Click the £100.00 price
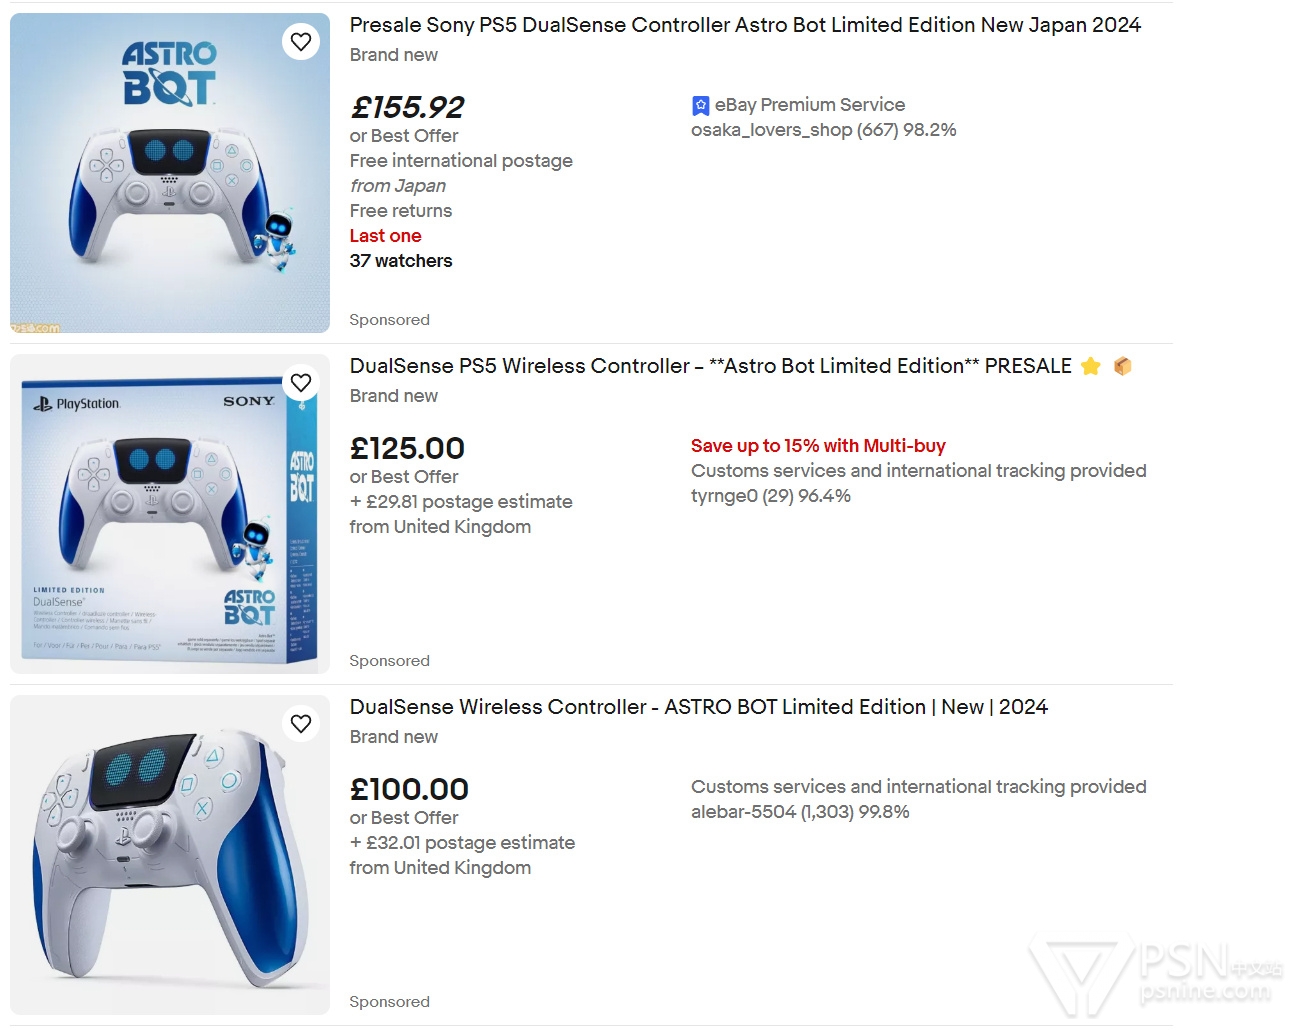 coord(409,789)
